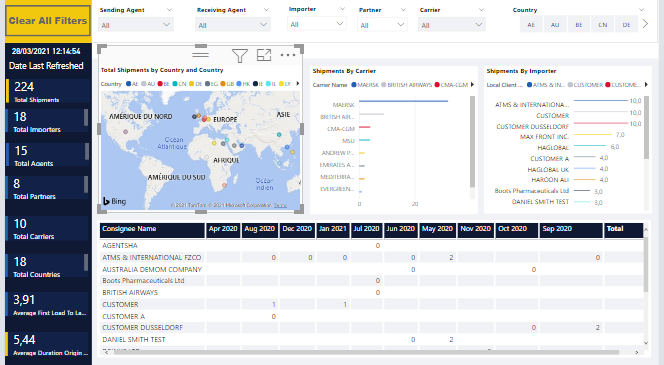Click the 15 Total Agents card
The image size is (664, 365).
pyautogui.click(x=47, y=155)
